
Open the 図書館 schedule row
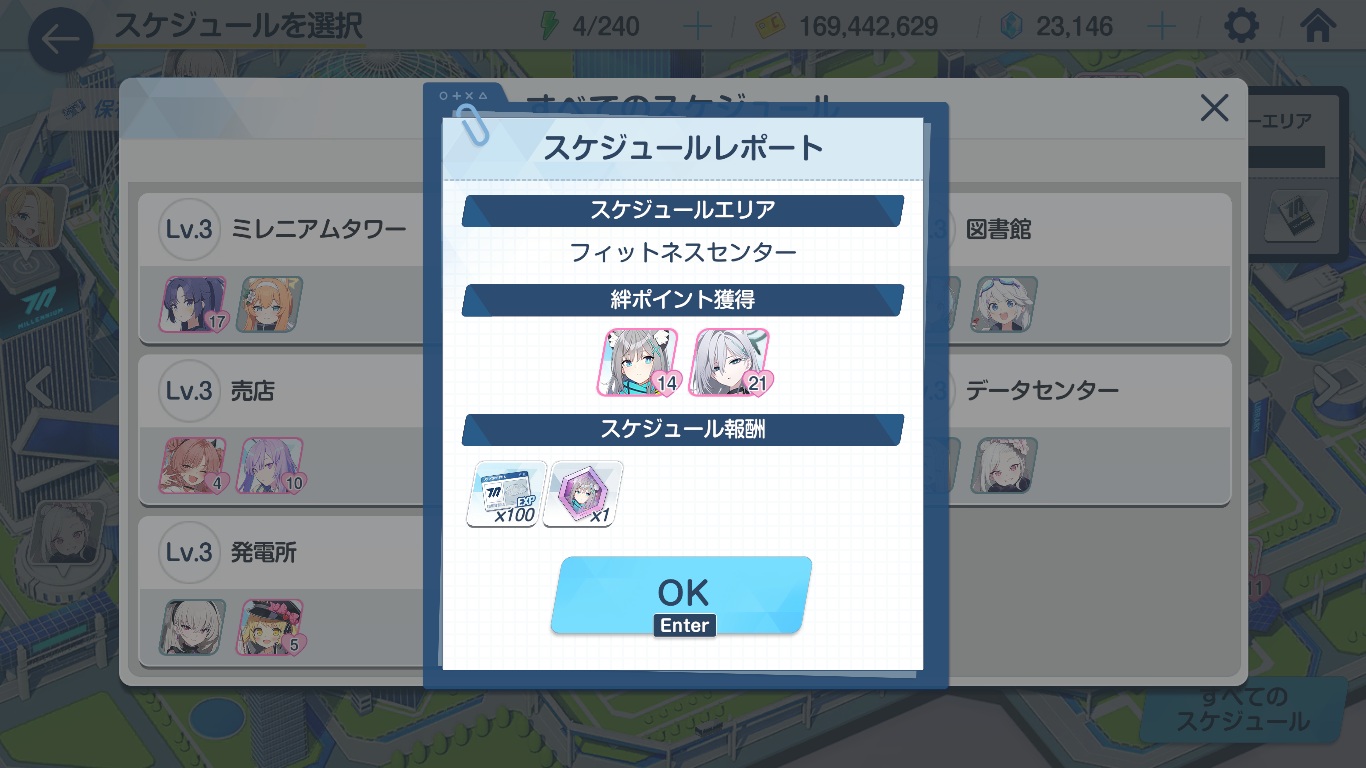pos(1085,268)
